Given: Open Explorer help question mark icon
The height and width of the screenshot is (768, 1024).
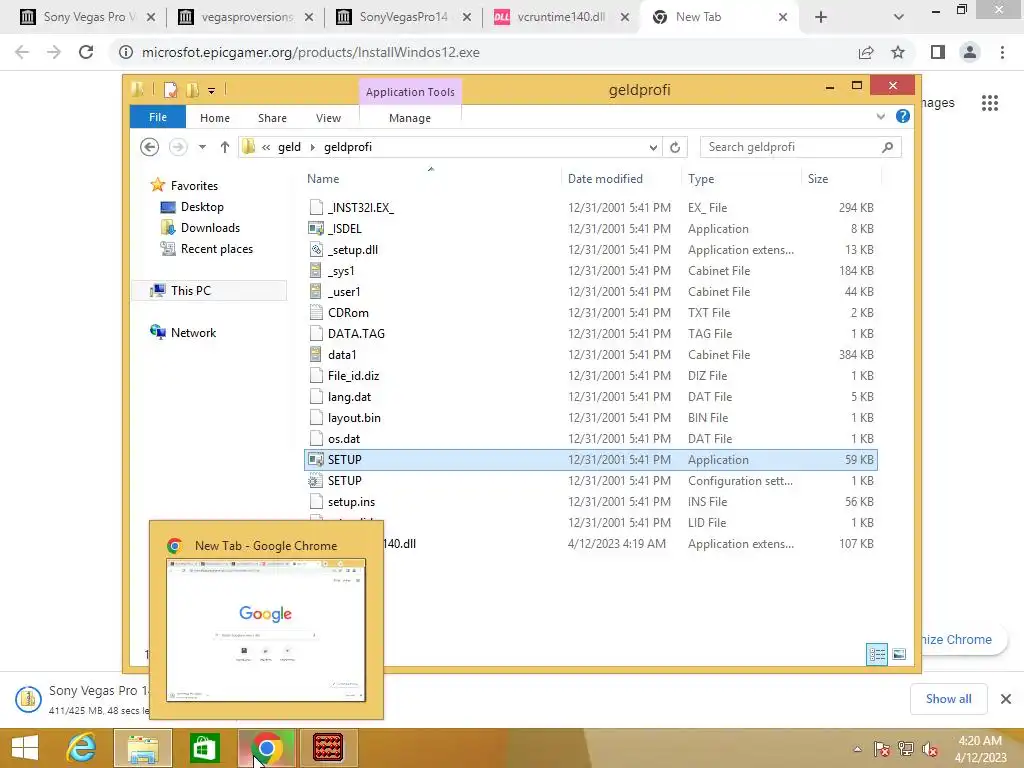Looking at the screenshot, I should (x=903, y=116).
